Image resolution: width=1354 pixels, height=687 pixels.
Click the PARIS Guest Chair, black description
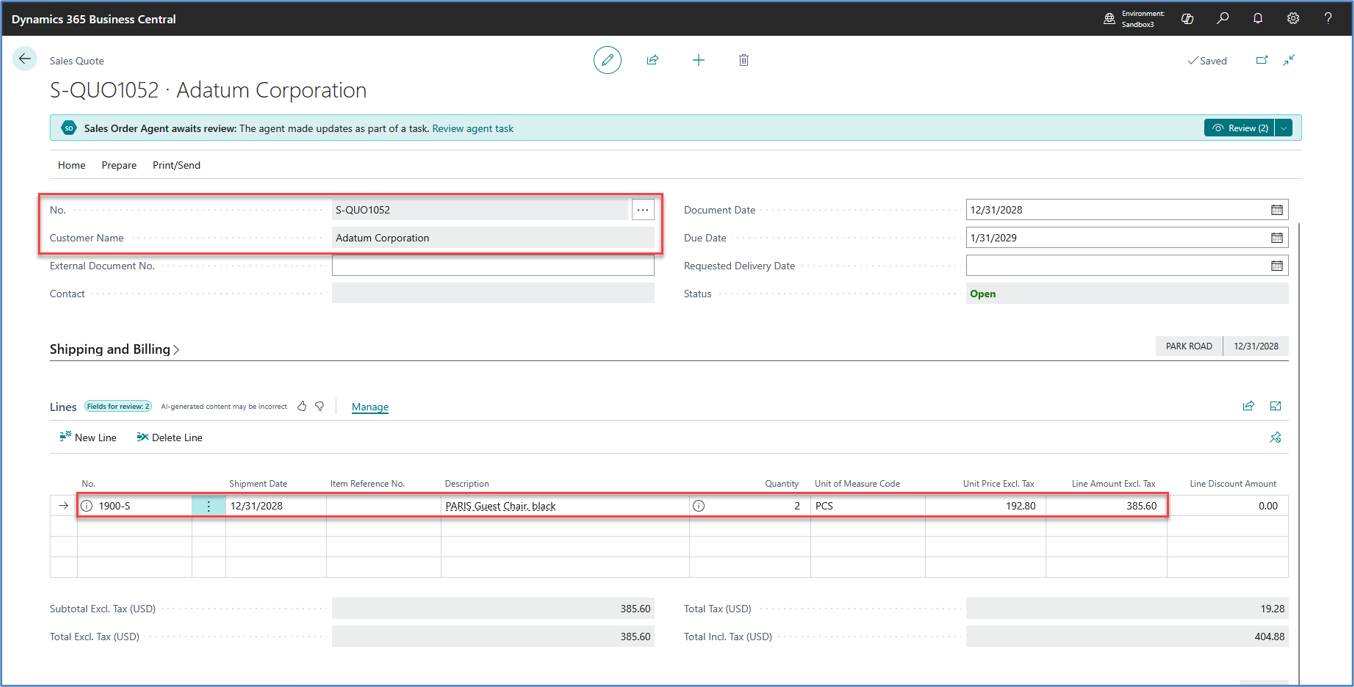pyautogui.click(x=500, y=506)
